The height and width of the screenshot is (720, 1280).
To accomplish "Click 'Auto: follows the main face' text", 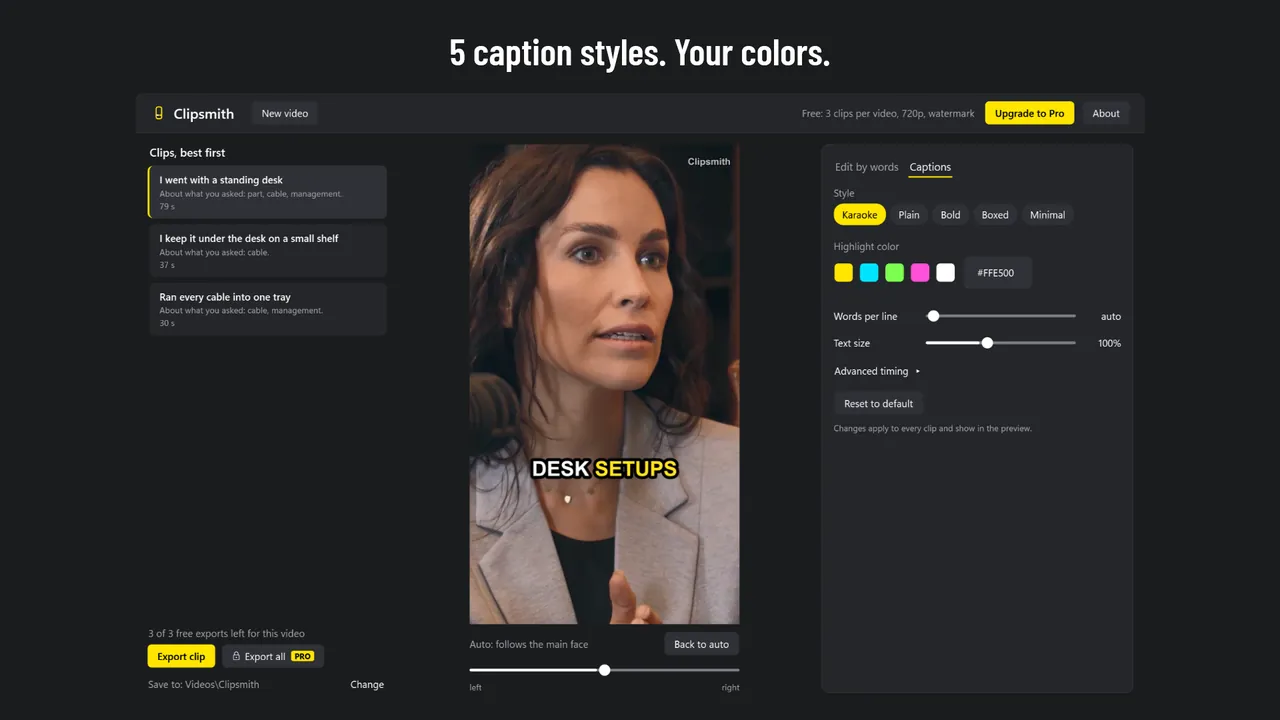I will pyautogui.click(x=529, y=645).
